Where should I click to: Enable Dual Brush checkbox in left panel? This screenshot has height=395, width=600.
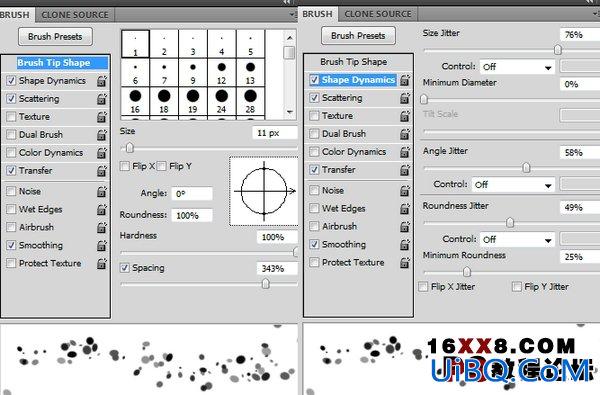[11, 135]
